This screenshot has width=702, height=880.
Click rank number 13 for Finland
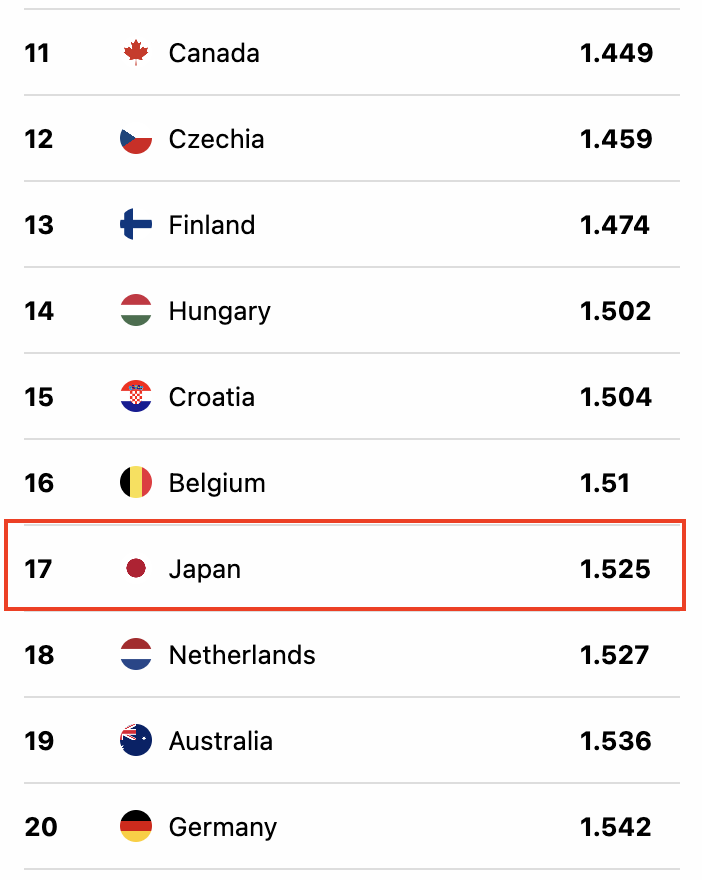[39, 225]
